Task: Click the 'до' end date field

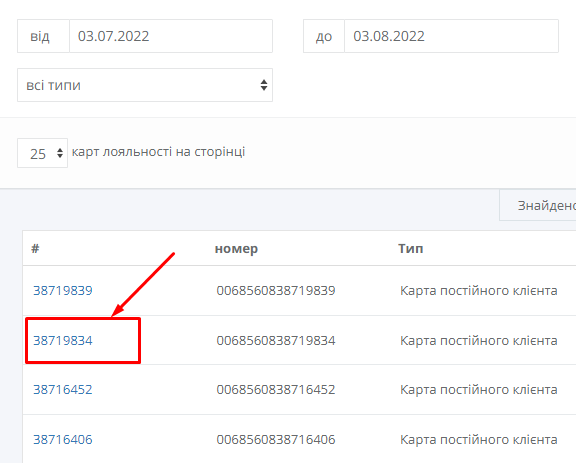Action: coord(451,36)
